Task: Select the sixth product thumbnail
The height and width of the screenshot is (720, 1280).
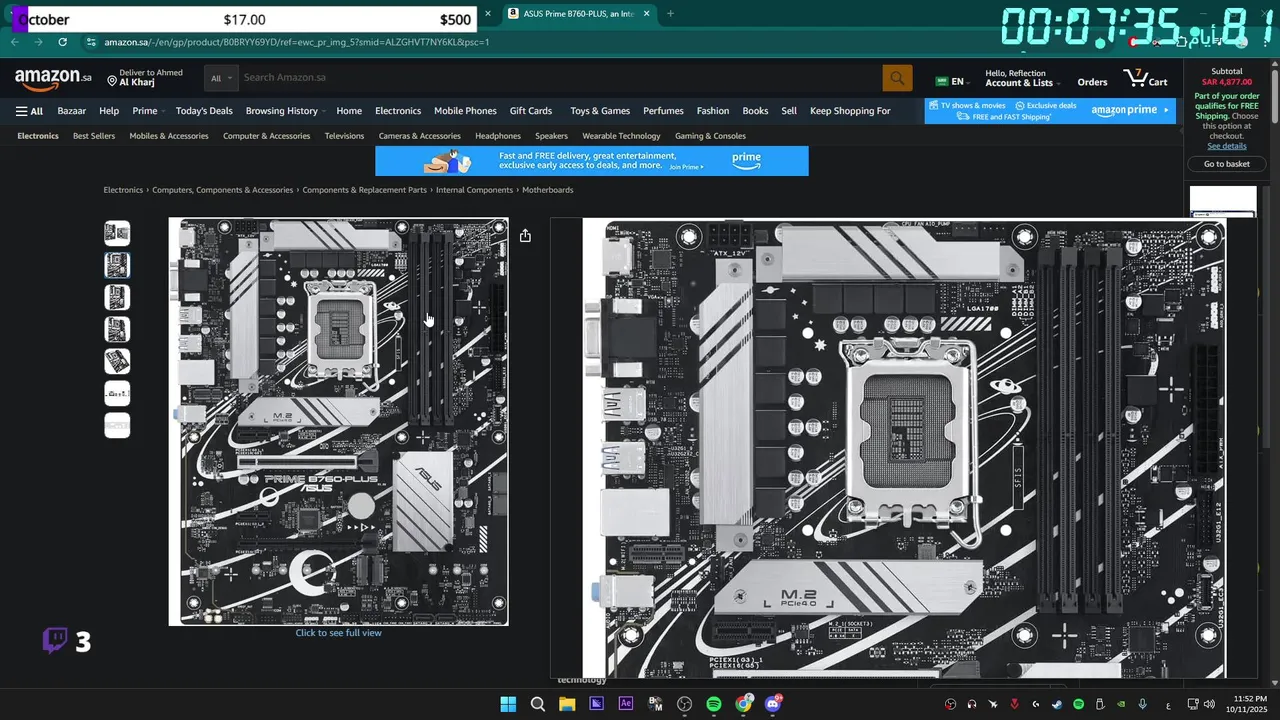Action: point(117,393)
